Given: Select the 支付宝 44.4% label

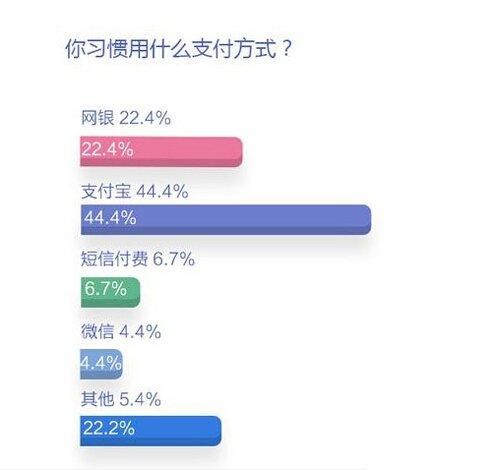Looking at the screenshot, I should click(135, 191).
